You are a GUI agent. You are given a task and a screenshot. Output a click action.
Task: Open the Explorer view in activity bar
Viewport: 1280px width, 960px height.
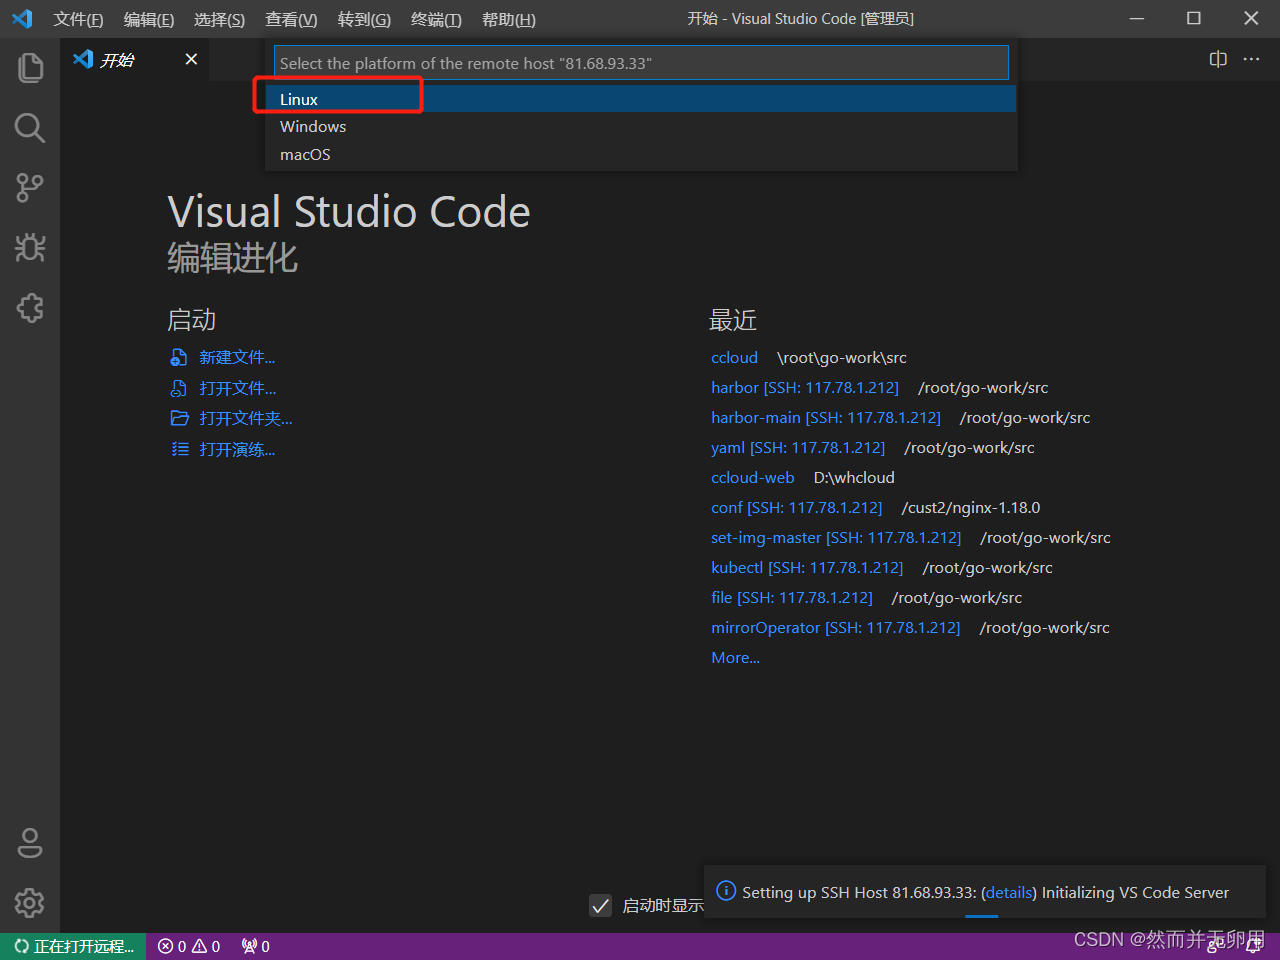30,68
